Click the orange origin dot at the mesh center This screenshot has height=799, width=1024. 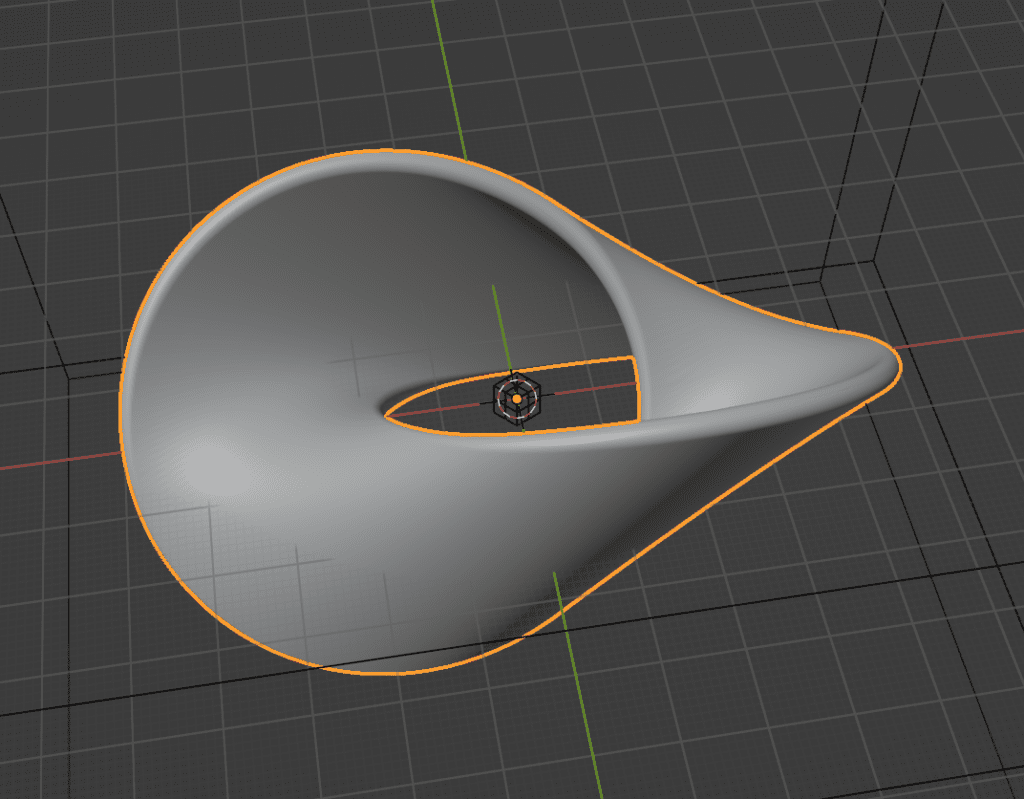click(516, 399)
